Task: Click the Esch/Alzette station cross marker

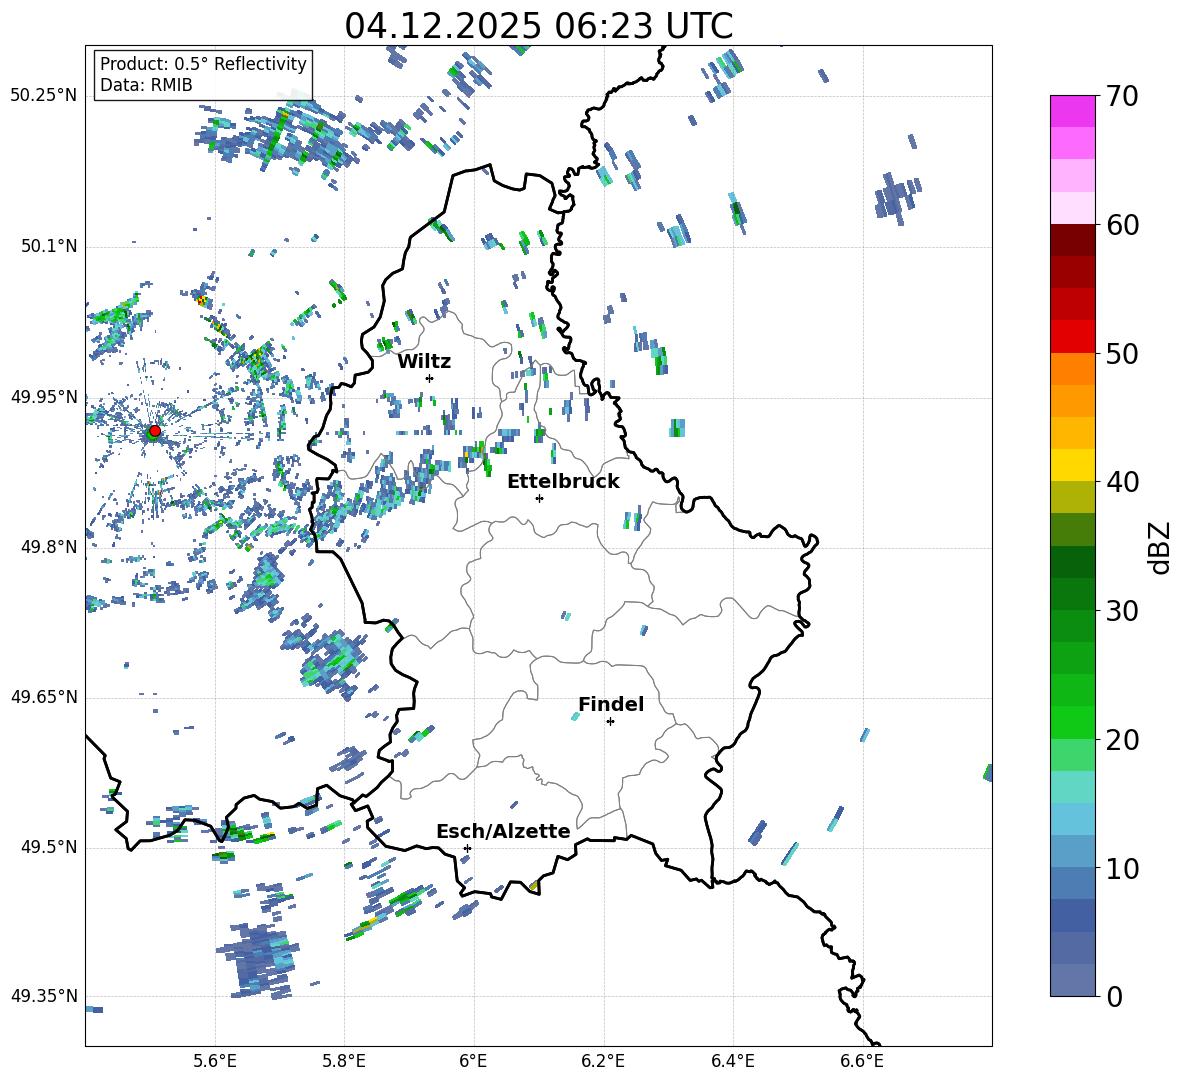Action: [x=467, y=848]
